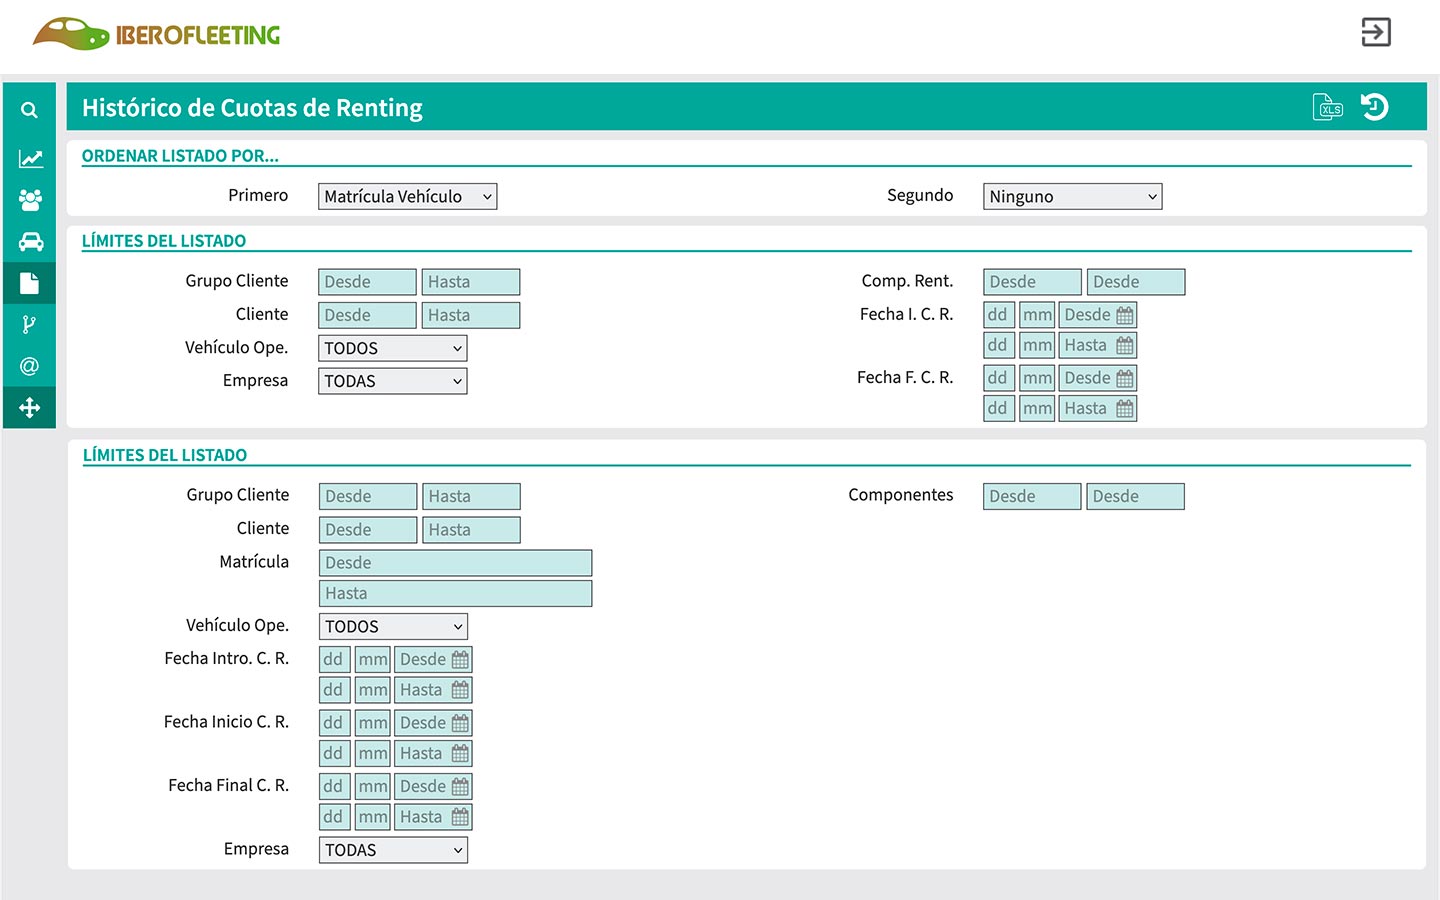This screenshot has height=900, width=1440.
Task: Open the line chart sidebar icon
Action: pos(29,158)
